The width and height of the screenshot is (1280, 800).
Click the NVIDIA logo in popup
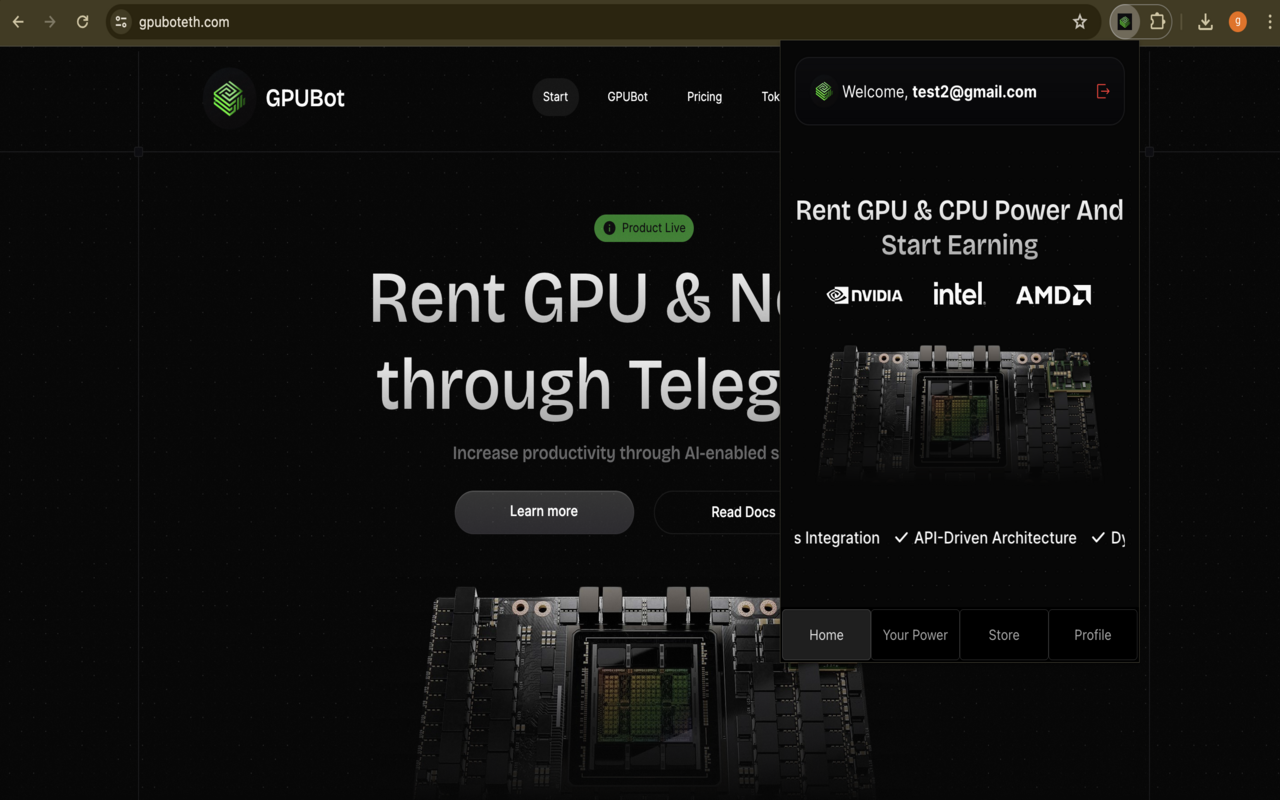pyautogui.click(x=864, y=295)
